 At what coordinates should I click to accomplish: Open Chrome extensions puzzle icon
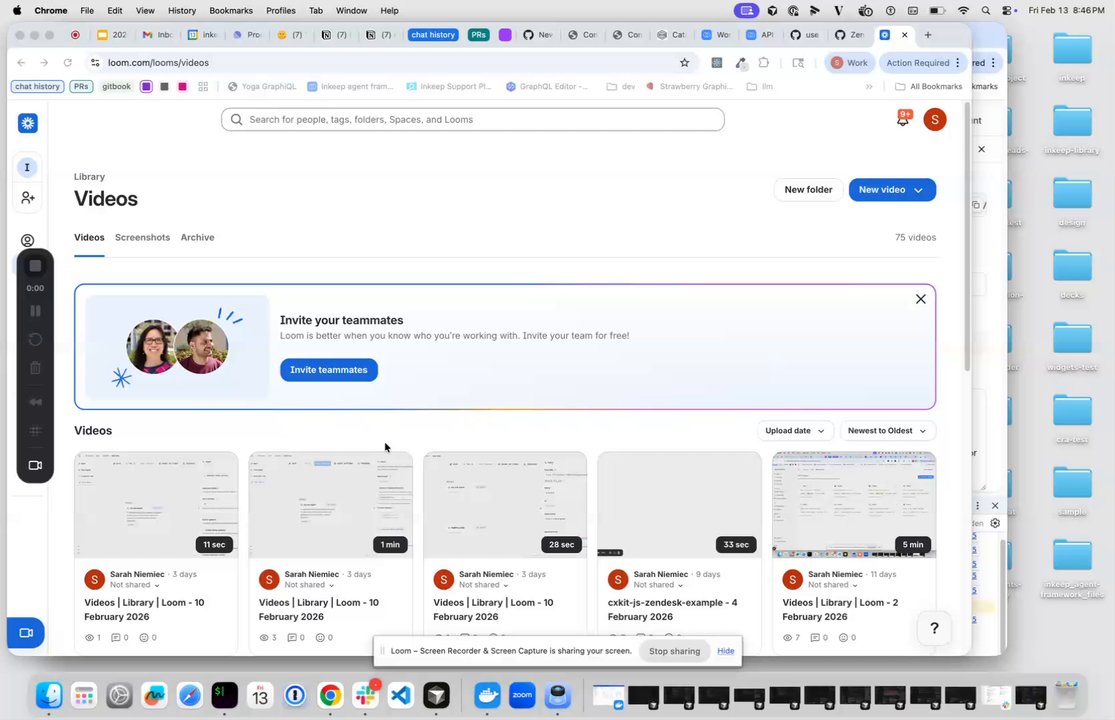click(764, 63)
